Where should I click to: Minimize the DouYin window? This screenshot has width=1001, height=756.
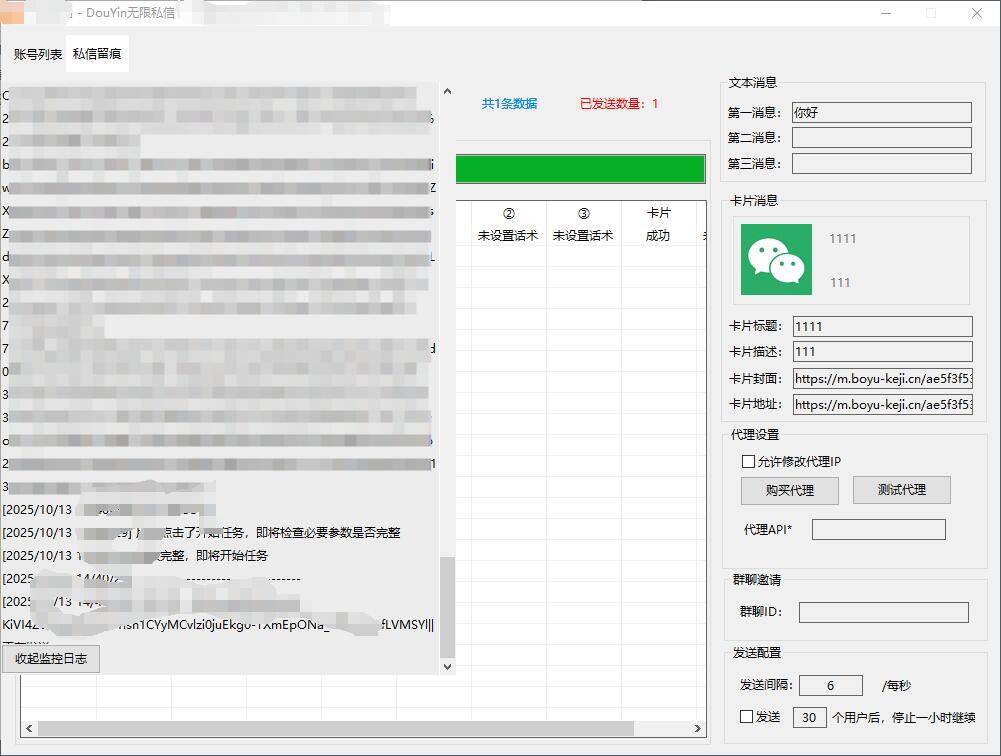pyautogui.click(x=885, y=13)
